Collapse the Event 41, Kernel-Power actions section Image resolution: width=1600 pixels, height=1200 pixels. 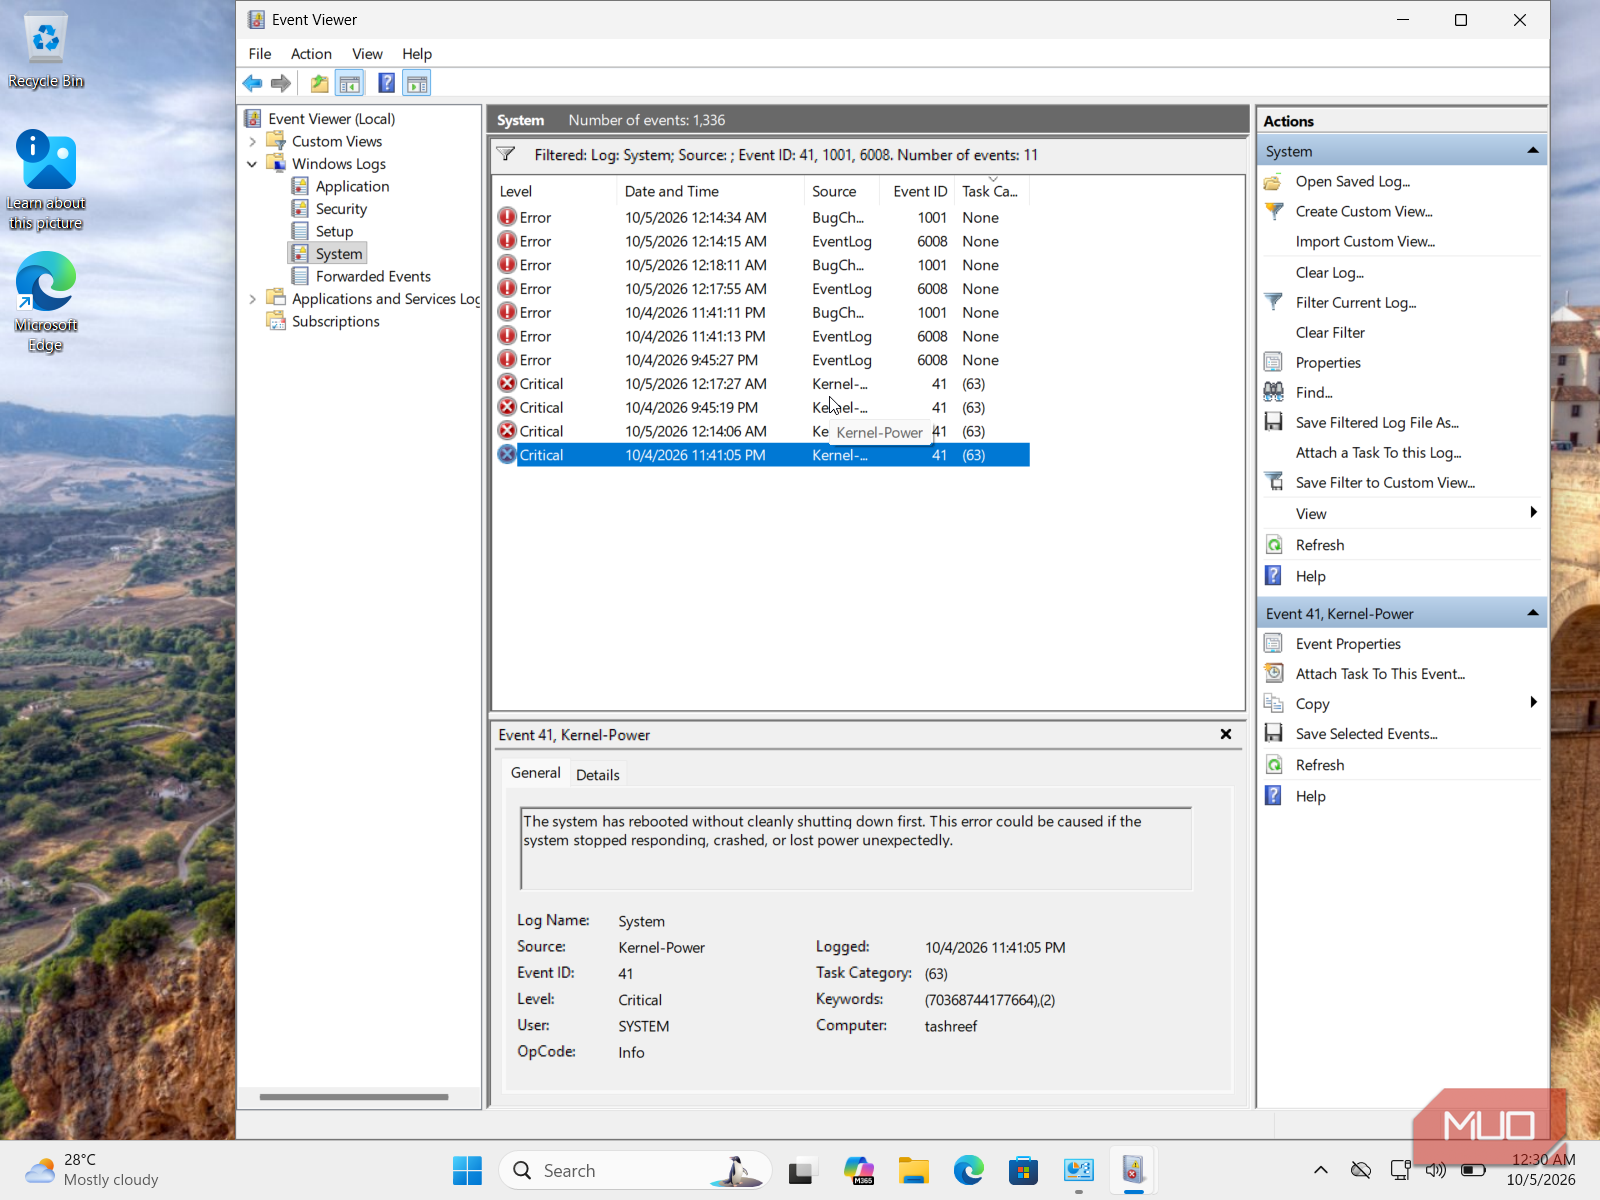(x=1532, y=613)
